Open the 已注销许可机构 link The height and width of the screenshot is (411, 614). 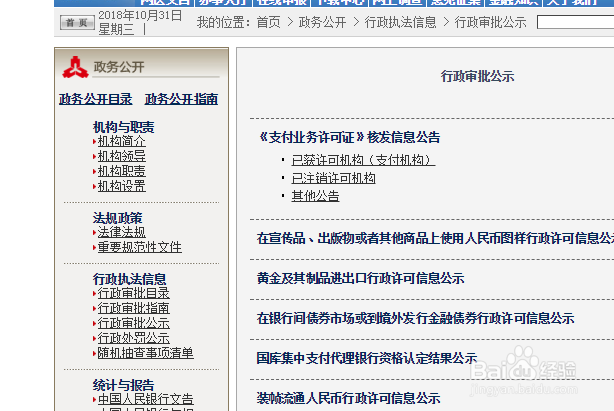click(333, 178)
